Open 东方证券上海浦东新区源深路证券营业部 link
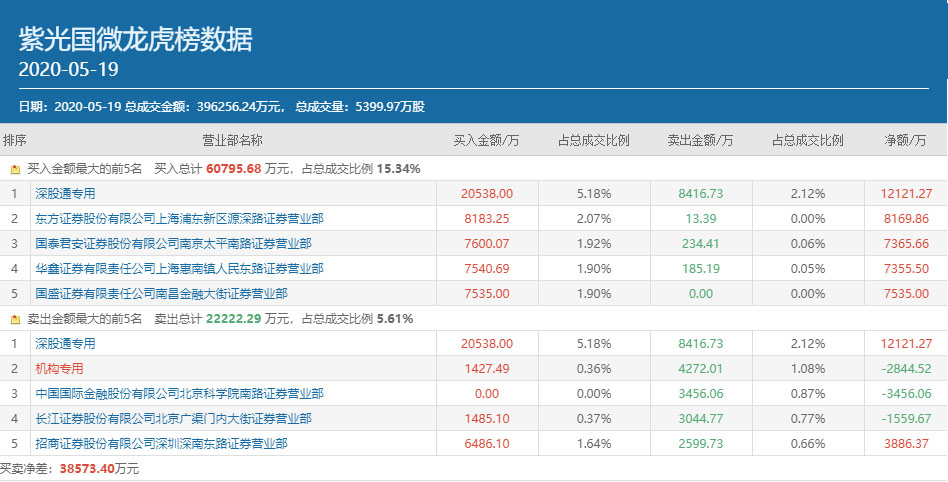Screen dimensions: 948x482 coord(179,218)
